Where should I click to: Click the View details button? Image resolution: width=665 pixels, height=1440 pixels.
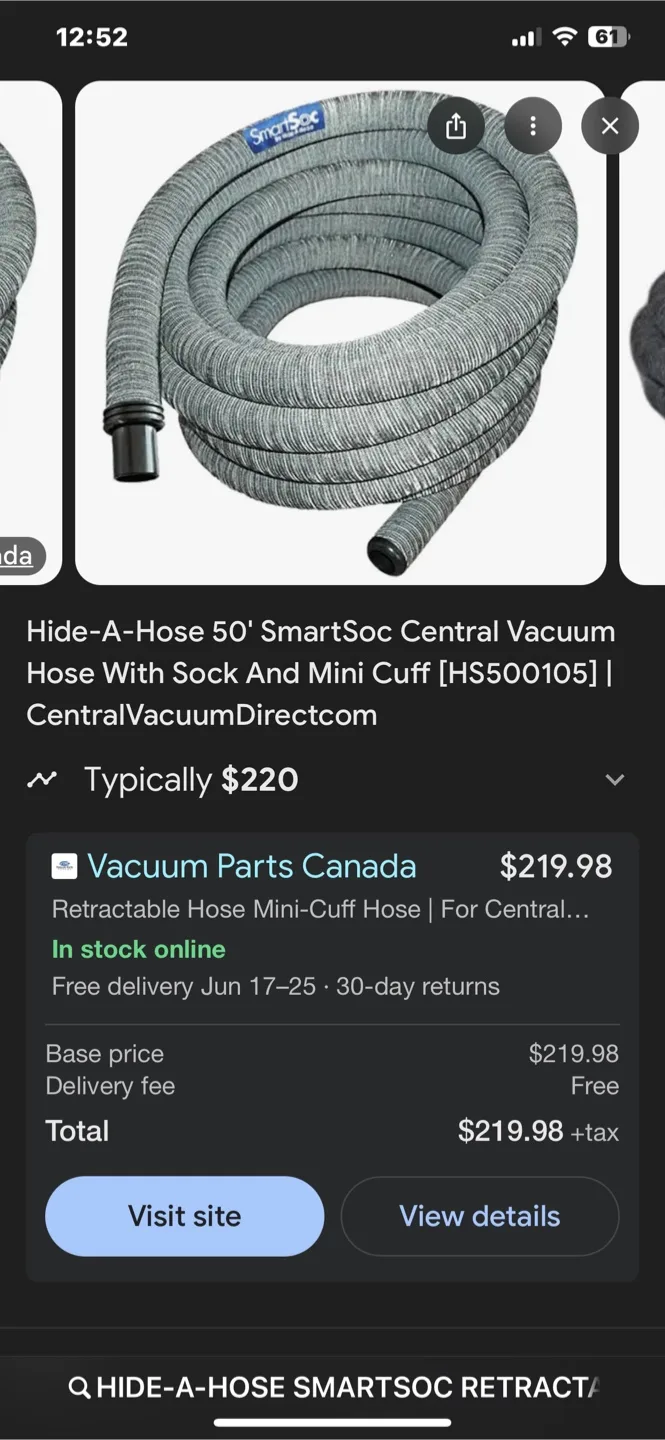pyautogui.click(x=480, y=1216)
